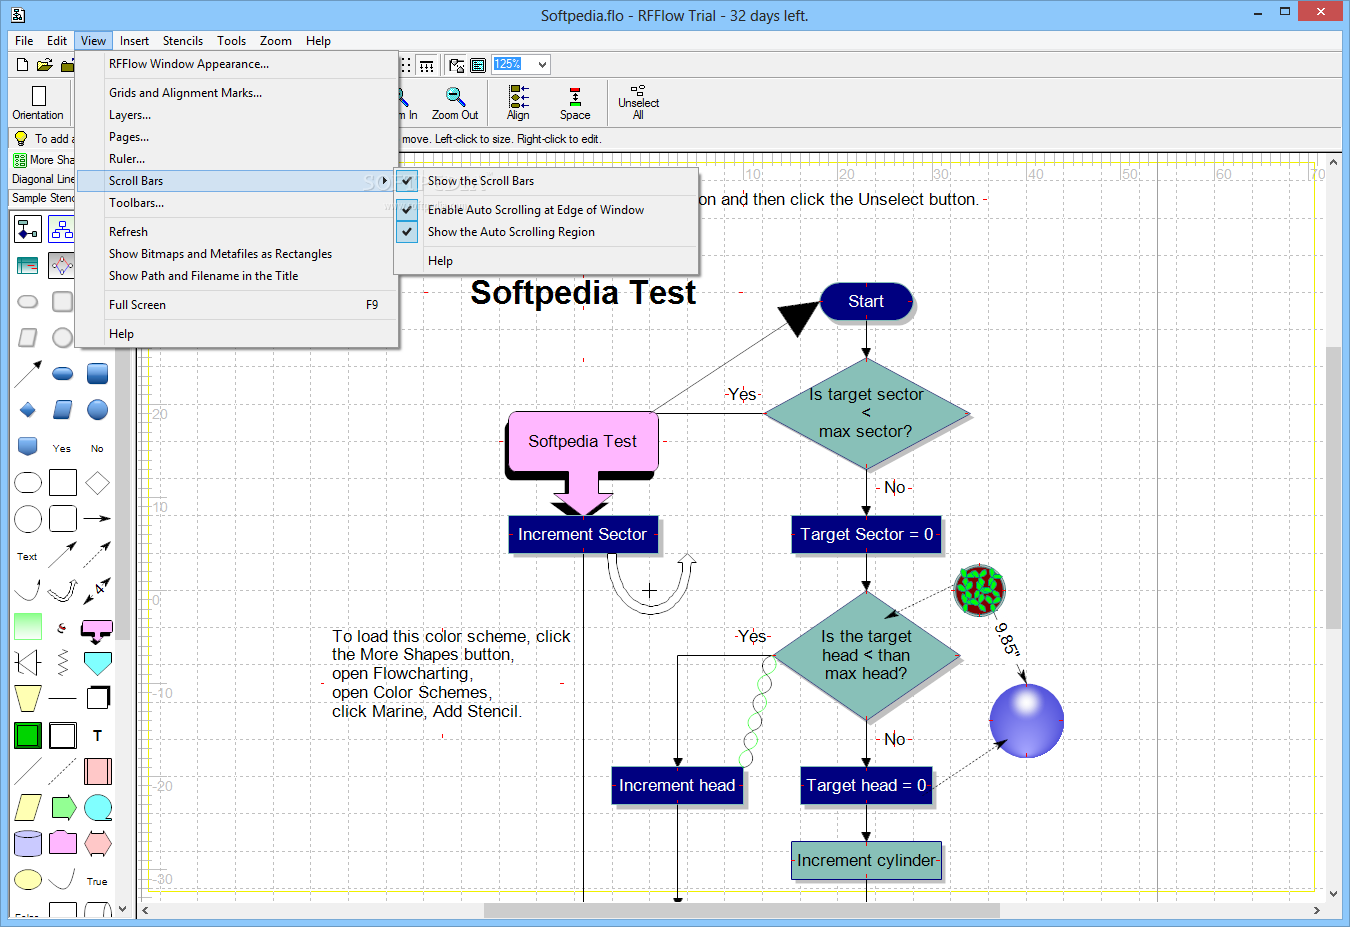Click the New document icon
Image resolution: width=1350 pixels, height=927 pixels.
[x=22, y=65]
